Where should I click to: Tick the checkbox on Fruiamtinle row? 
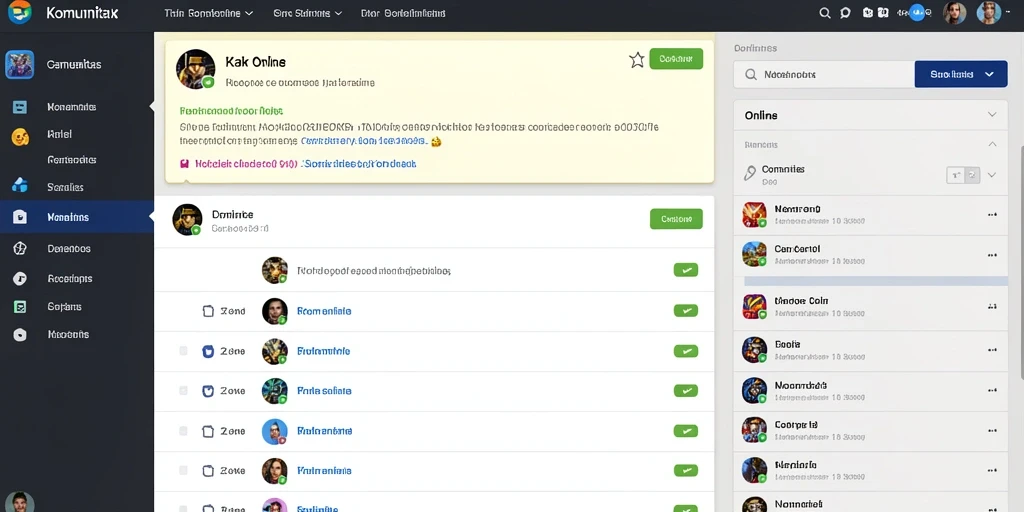[184, 351]
